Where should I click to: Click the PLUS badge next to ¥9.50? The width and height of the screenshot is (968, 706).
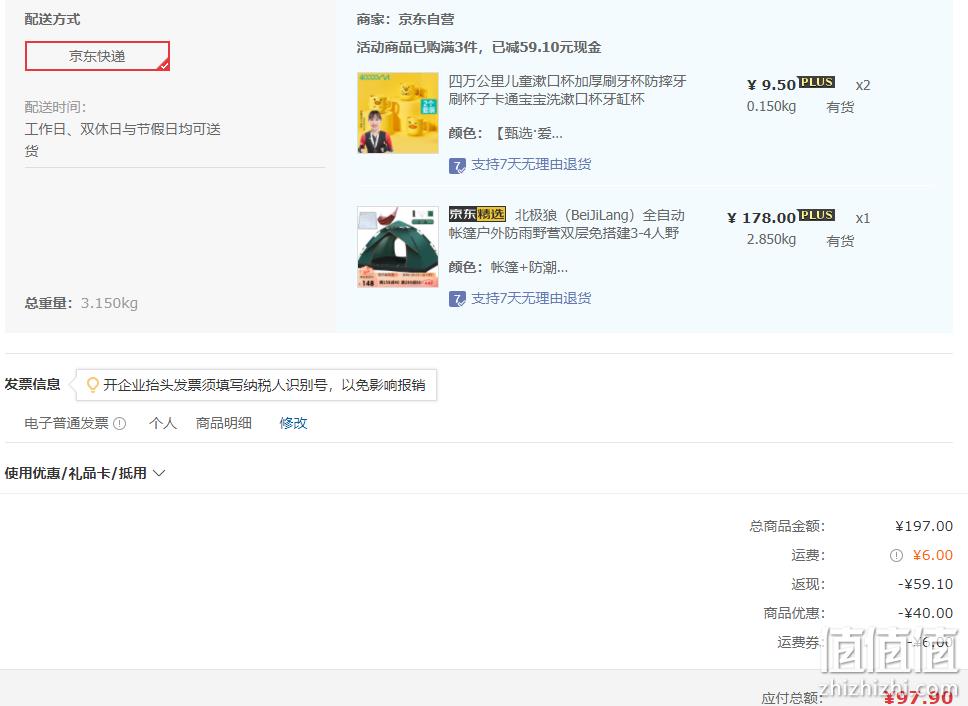816,82
